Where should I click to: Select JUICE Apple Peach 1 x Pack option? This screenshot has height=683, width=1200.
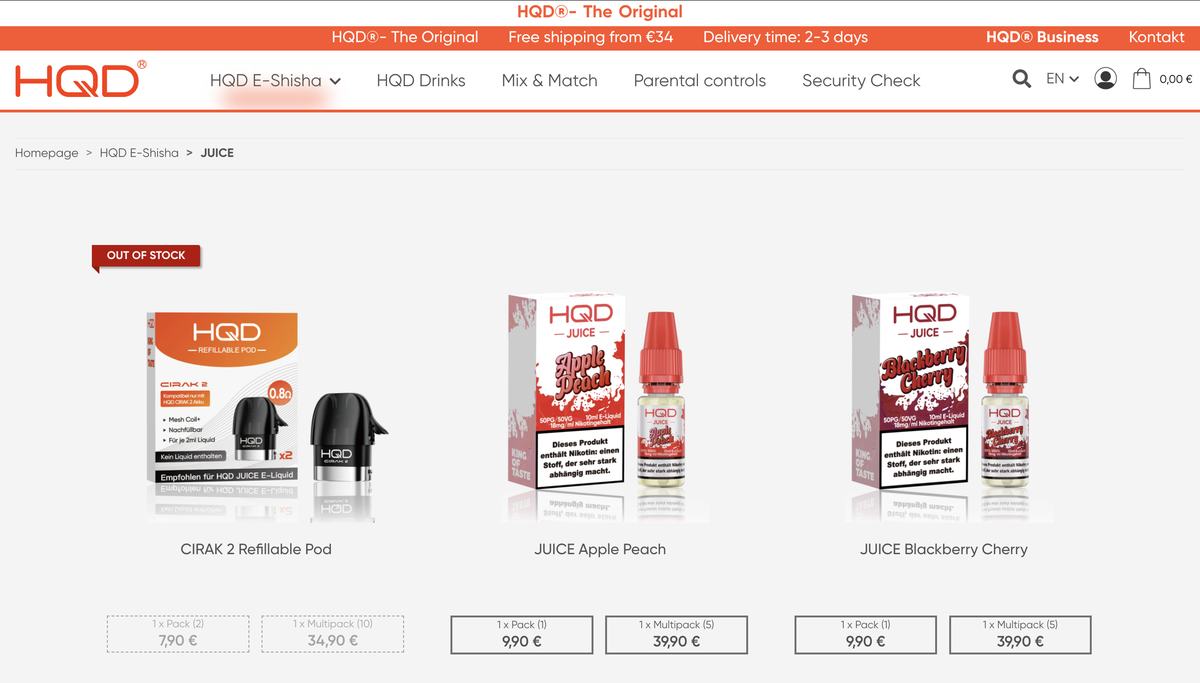522,634
